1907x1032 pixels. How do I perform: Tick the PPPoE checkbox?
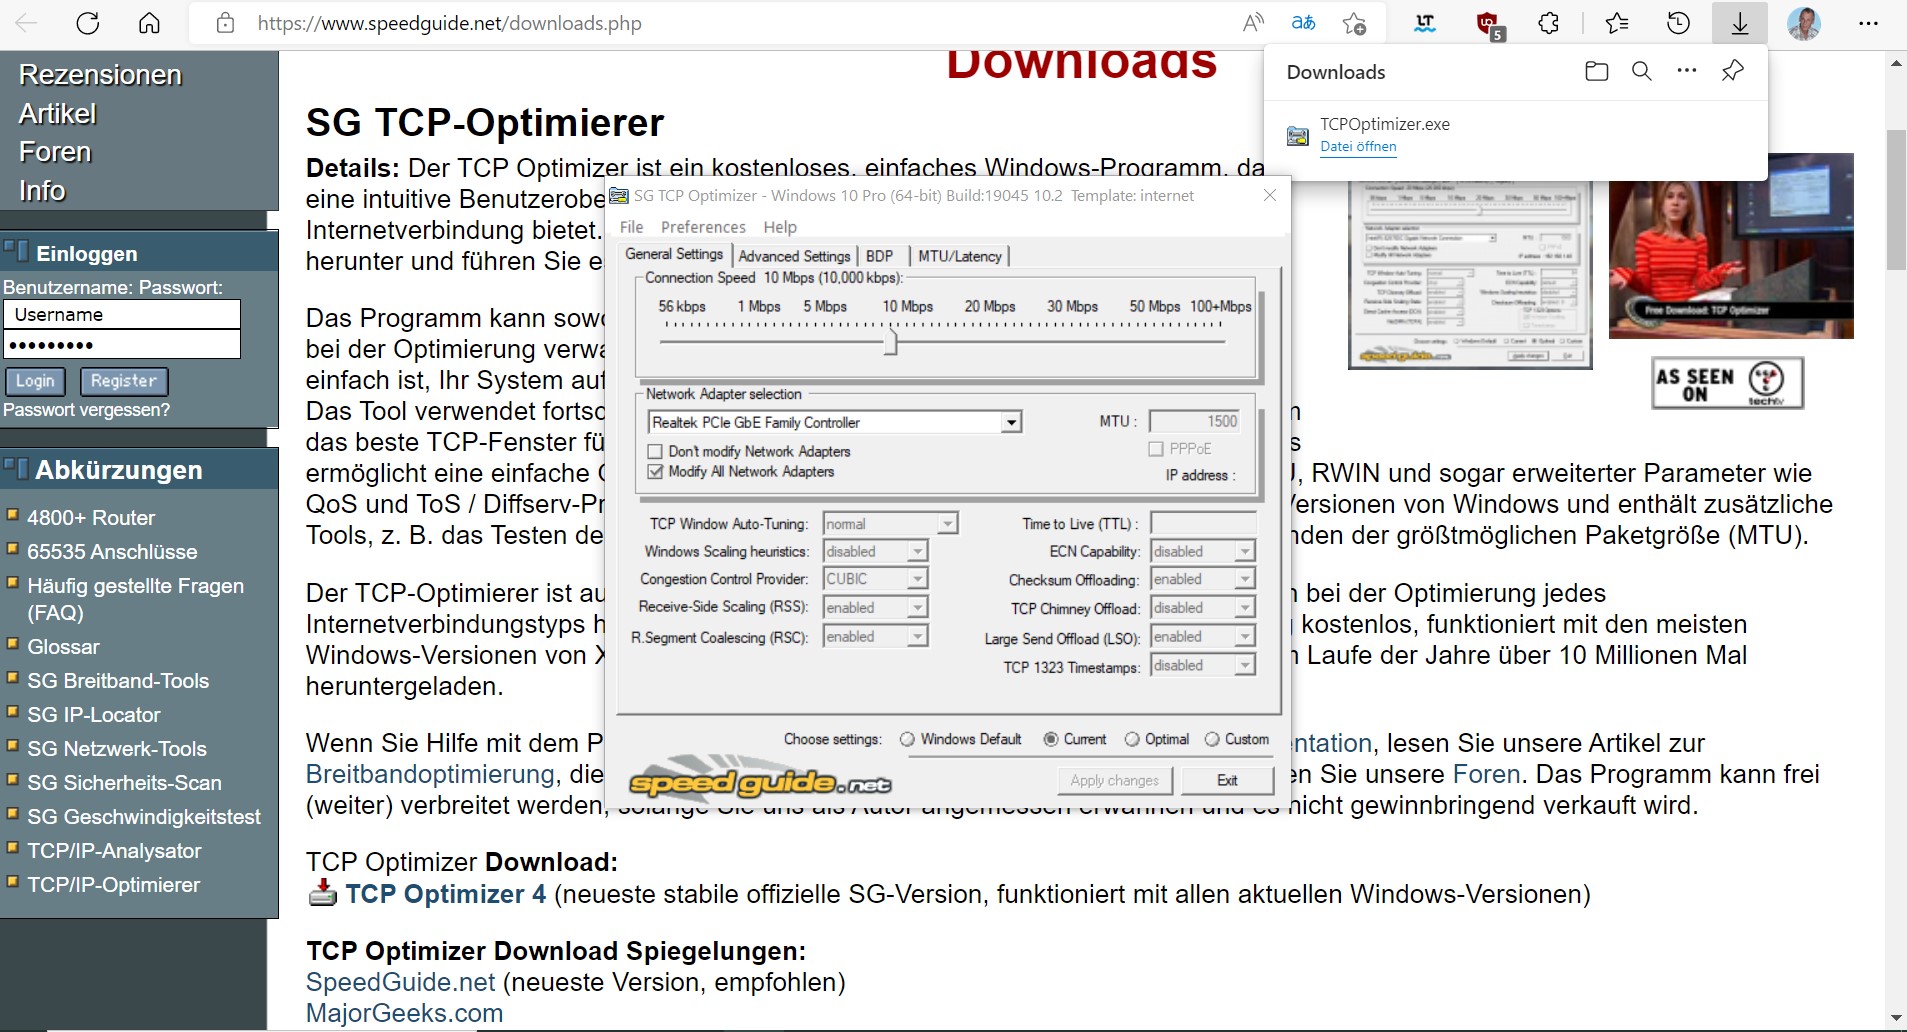click(1157, 449)
